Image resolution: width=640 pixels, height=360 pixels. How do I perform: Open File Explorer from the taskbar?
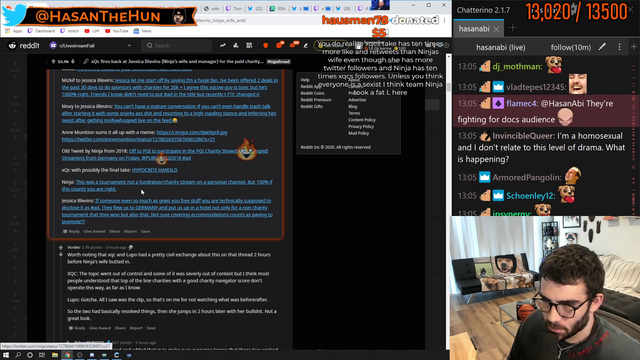point(55,355)
